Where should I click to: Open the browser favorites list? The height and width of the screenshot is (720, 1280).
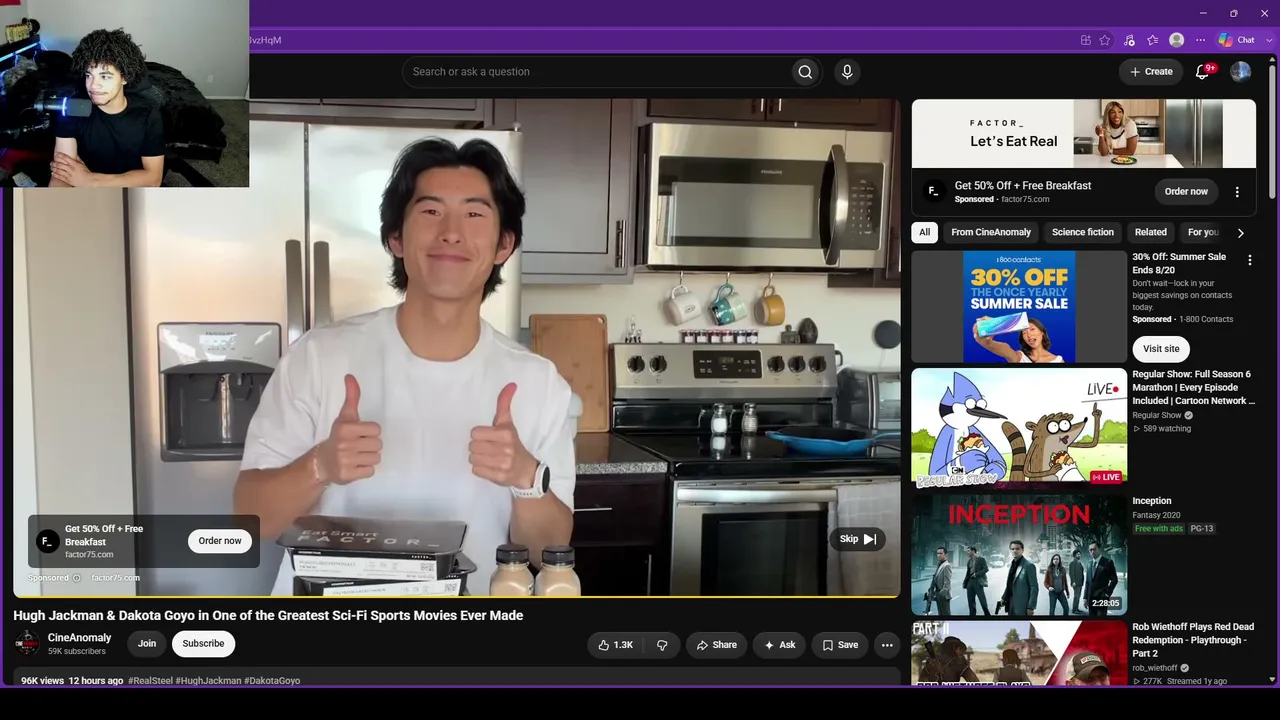click(1153, 40)
